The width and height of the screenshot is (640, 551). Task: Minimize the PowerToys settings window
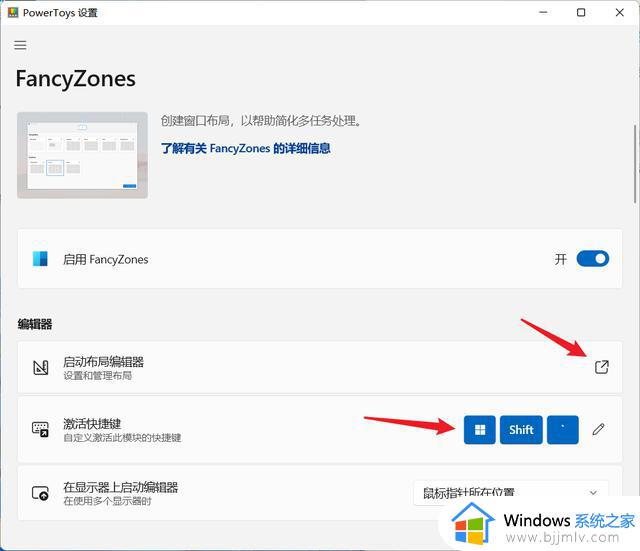click(543, 13)
